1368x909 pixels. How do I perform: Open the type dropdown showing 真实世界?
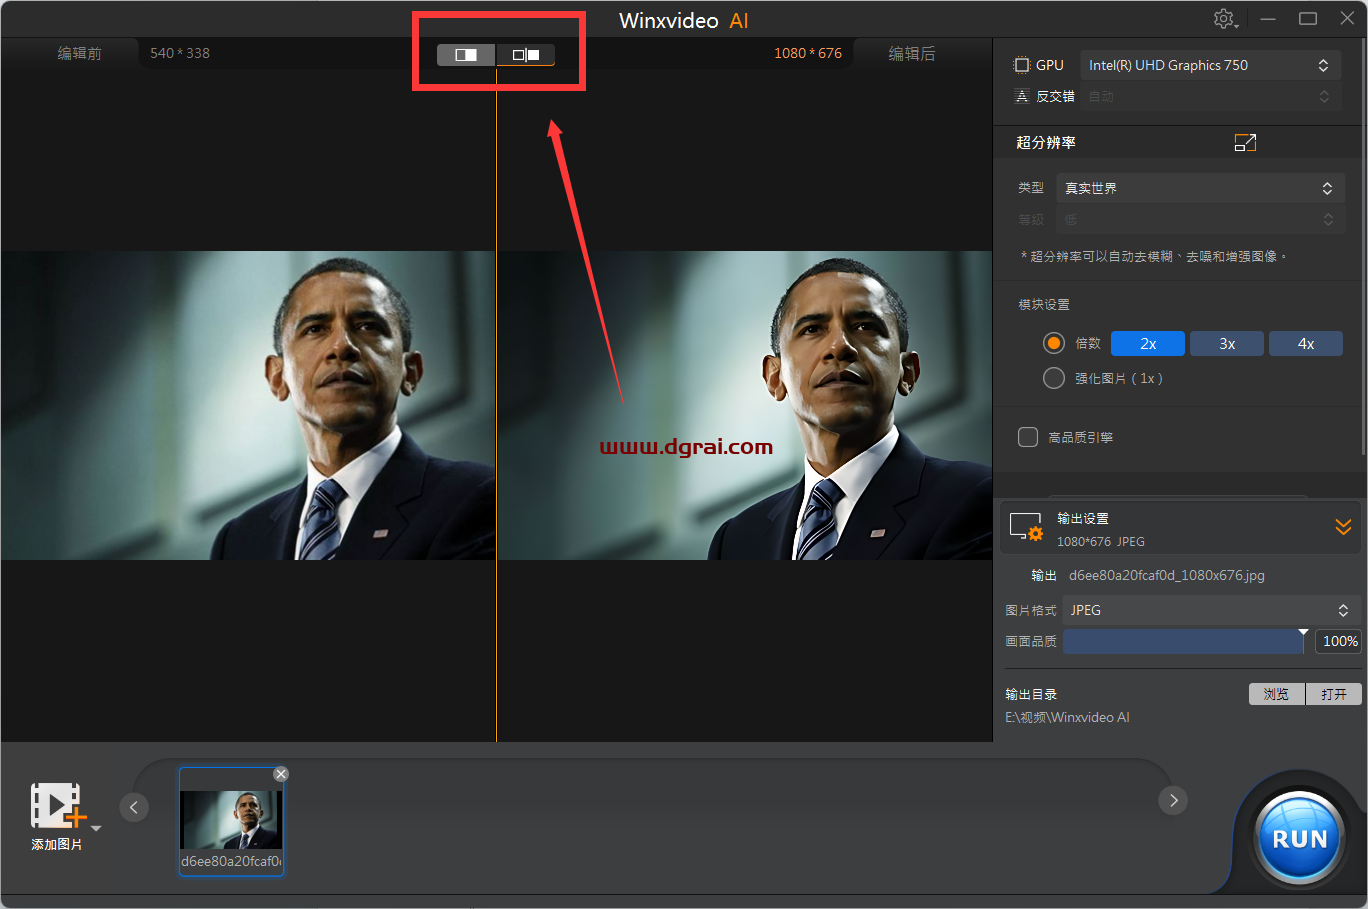(x=1200, y=188)
